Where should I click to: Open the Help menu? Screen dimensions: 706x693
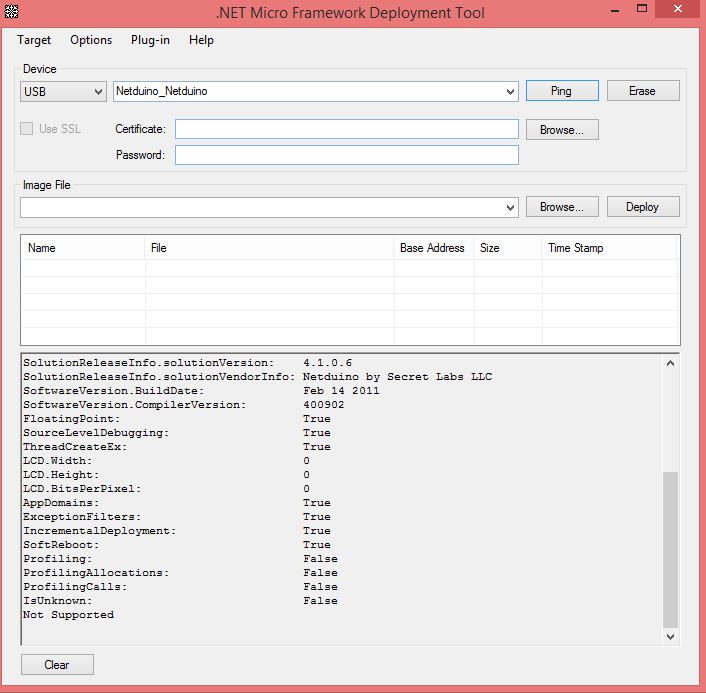201,40
